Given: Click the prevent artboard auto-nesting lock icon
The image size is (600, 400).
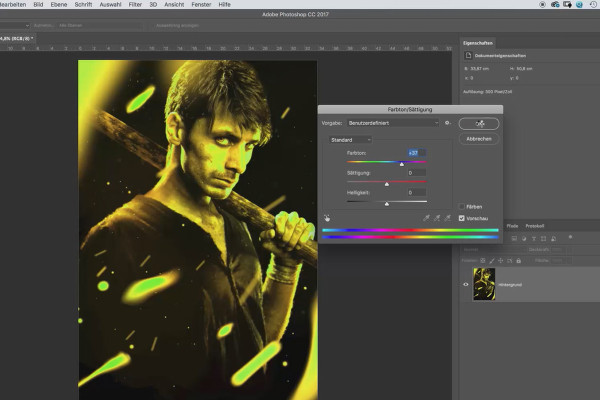Looking at the screenshot, I should click(x=510, y=261).
